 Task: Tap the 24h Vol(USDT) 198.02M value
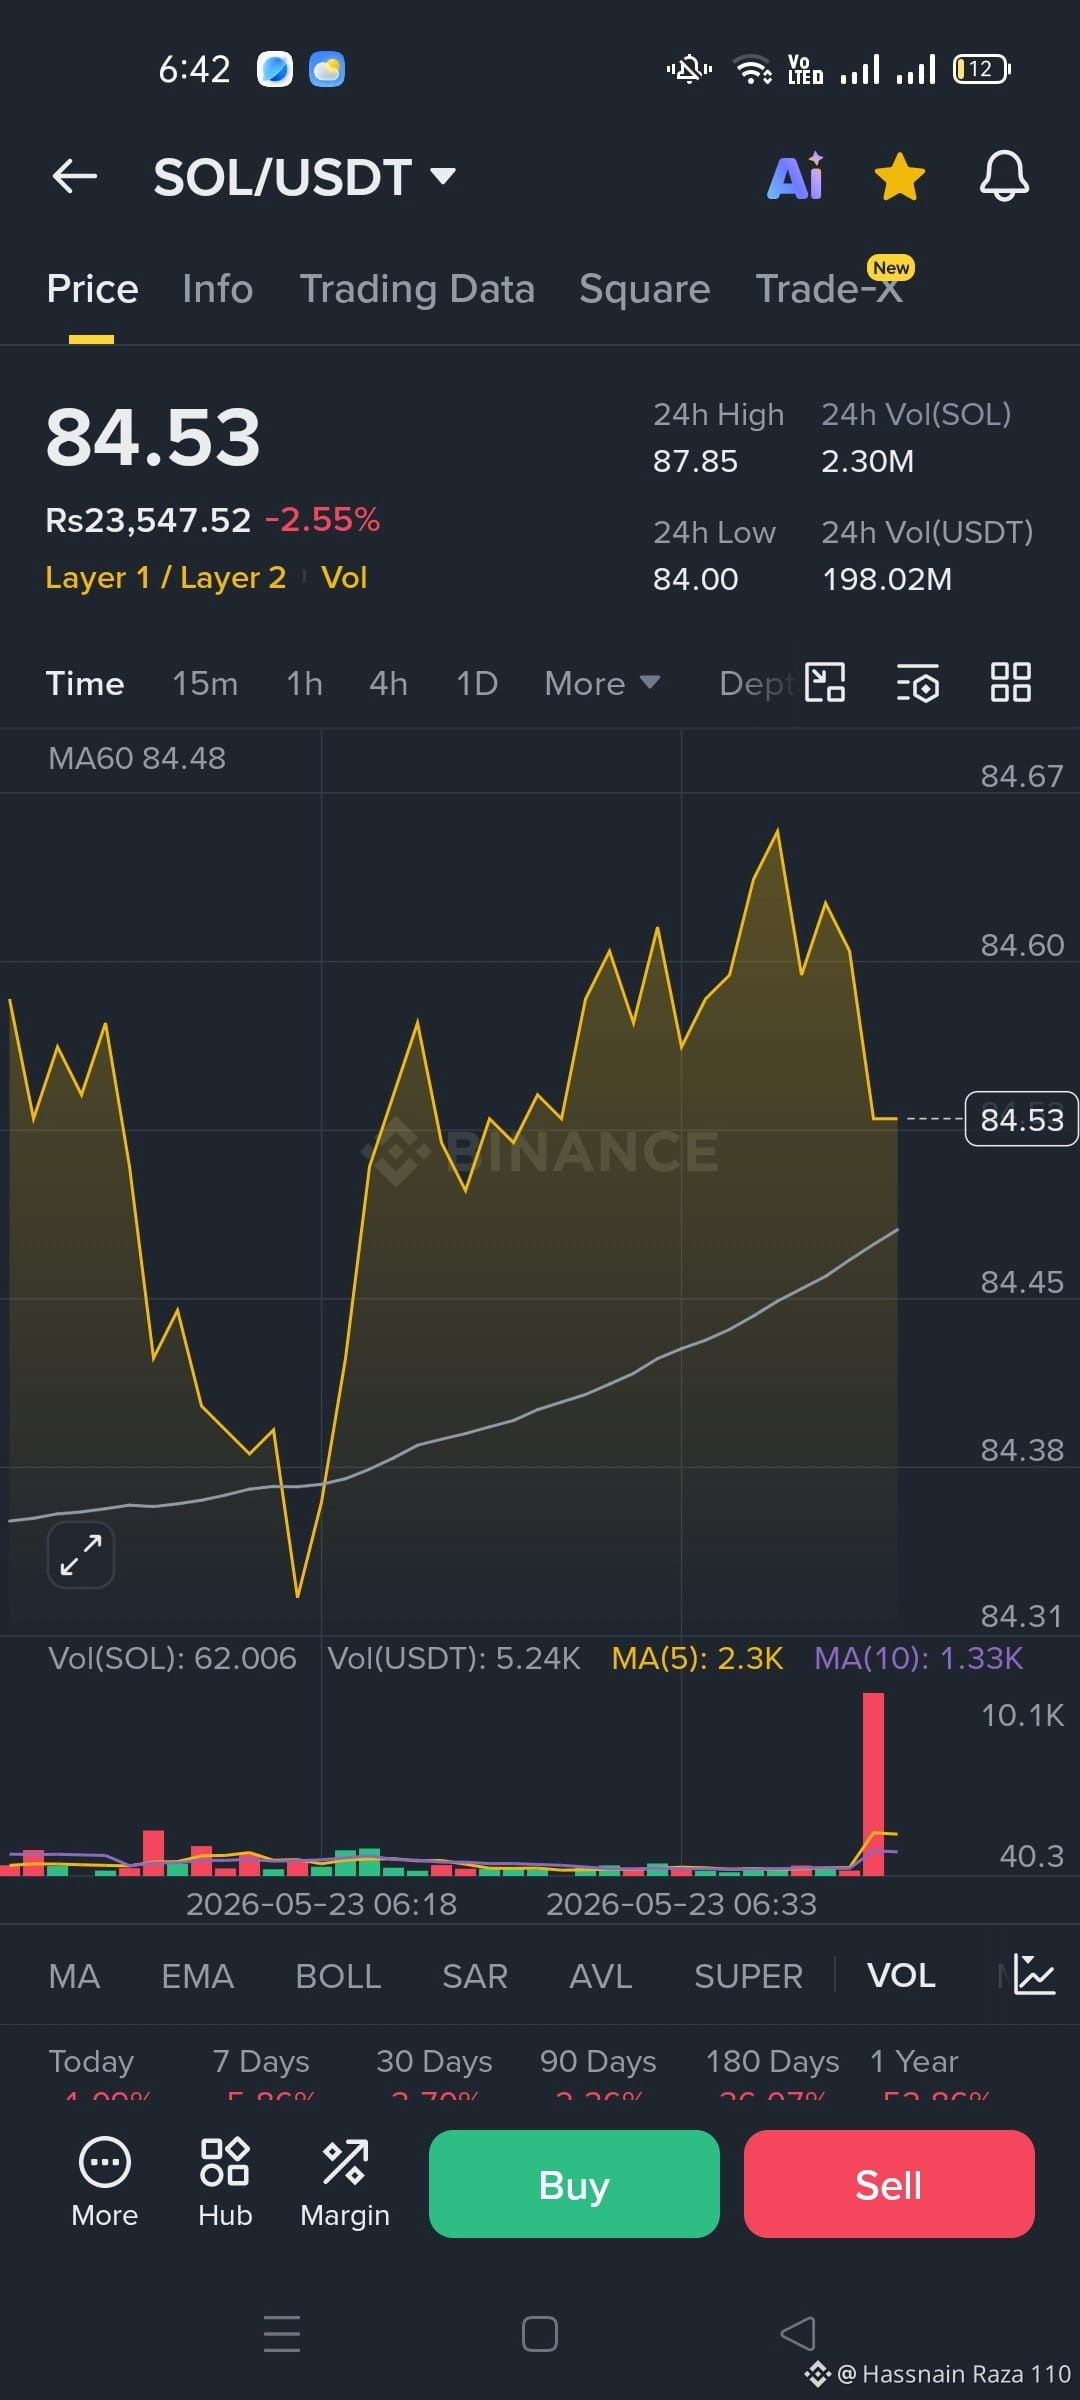[x=887, y=579]
